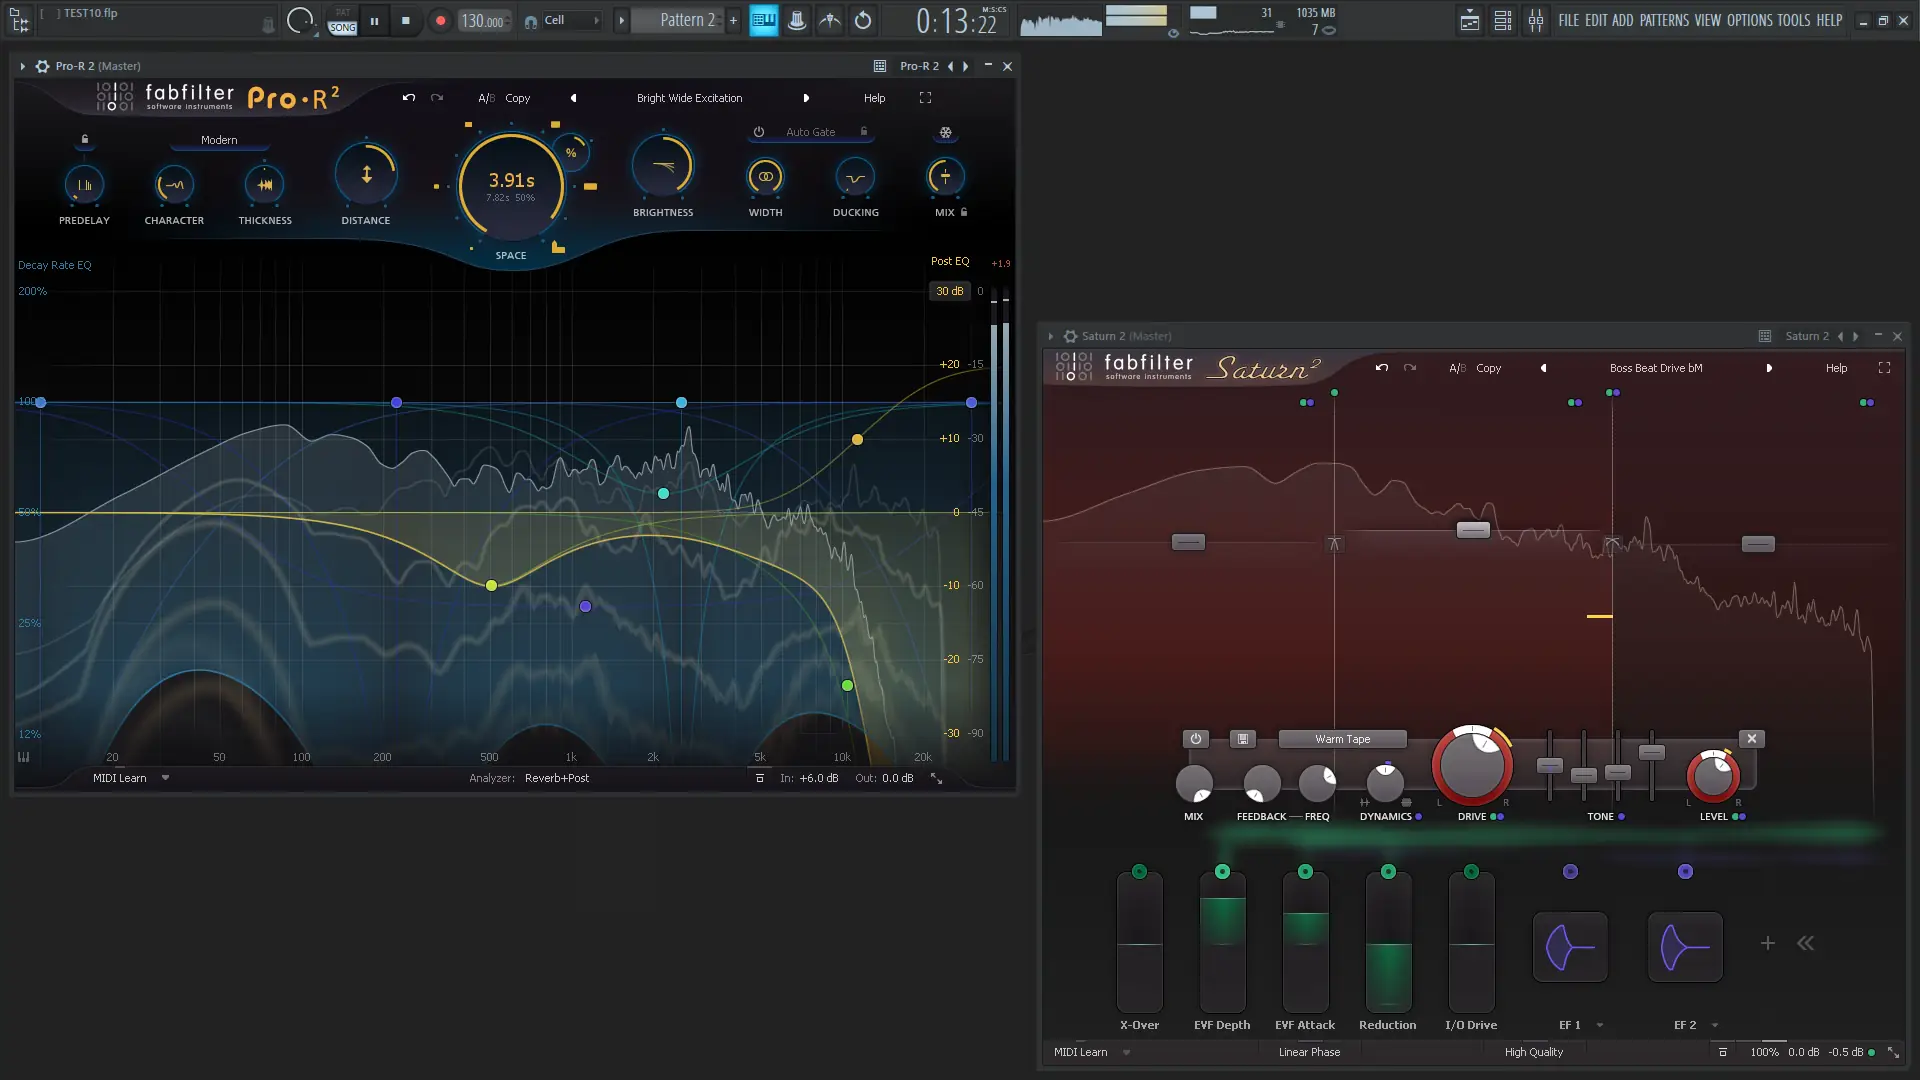Click the 130.000 tempo field

click(482, 20)
